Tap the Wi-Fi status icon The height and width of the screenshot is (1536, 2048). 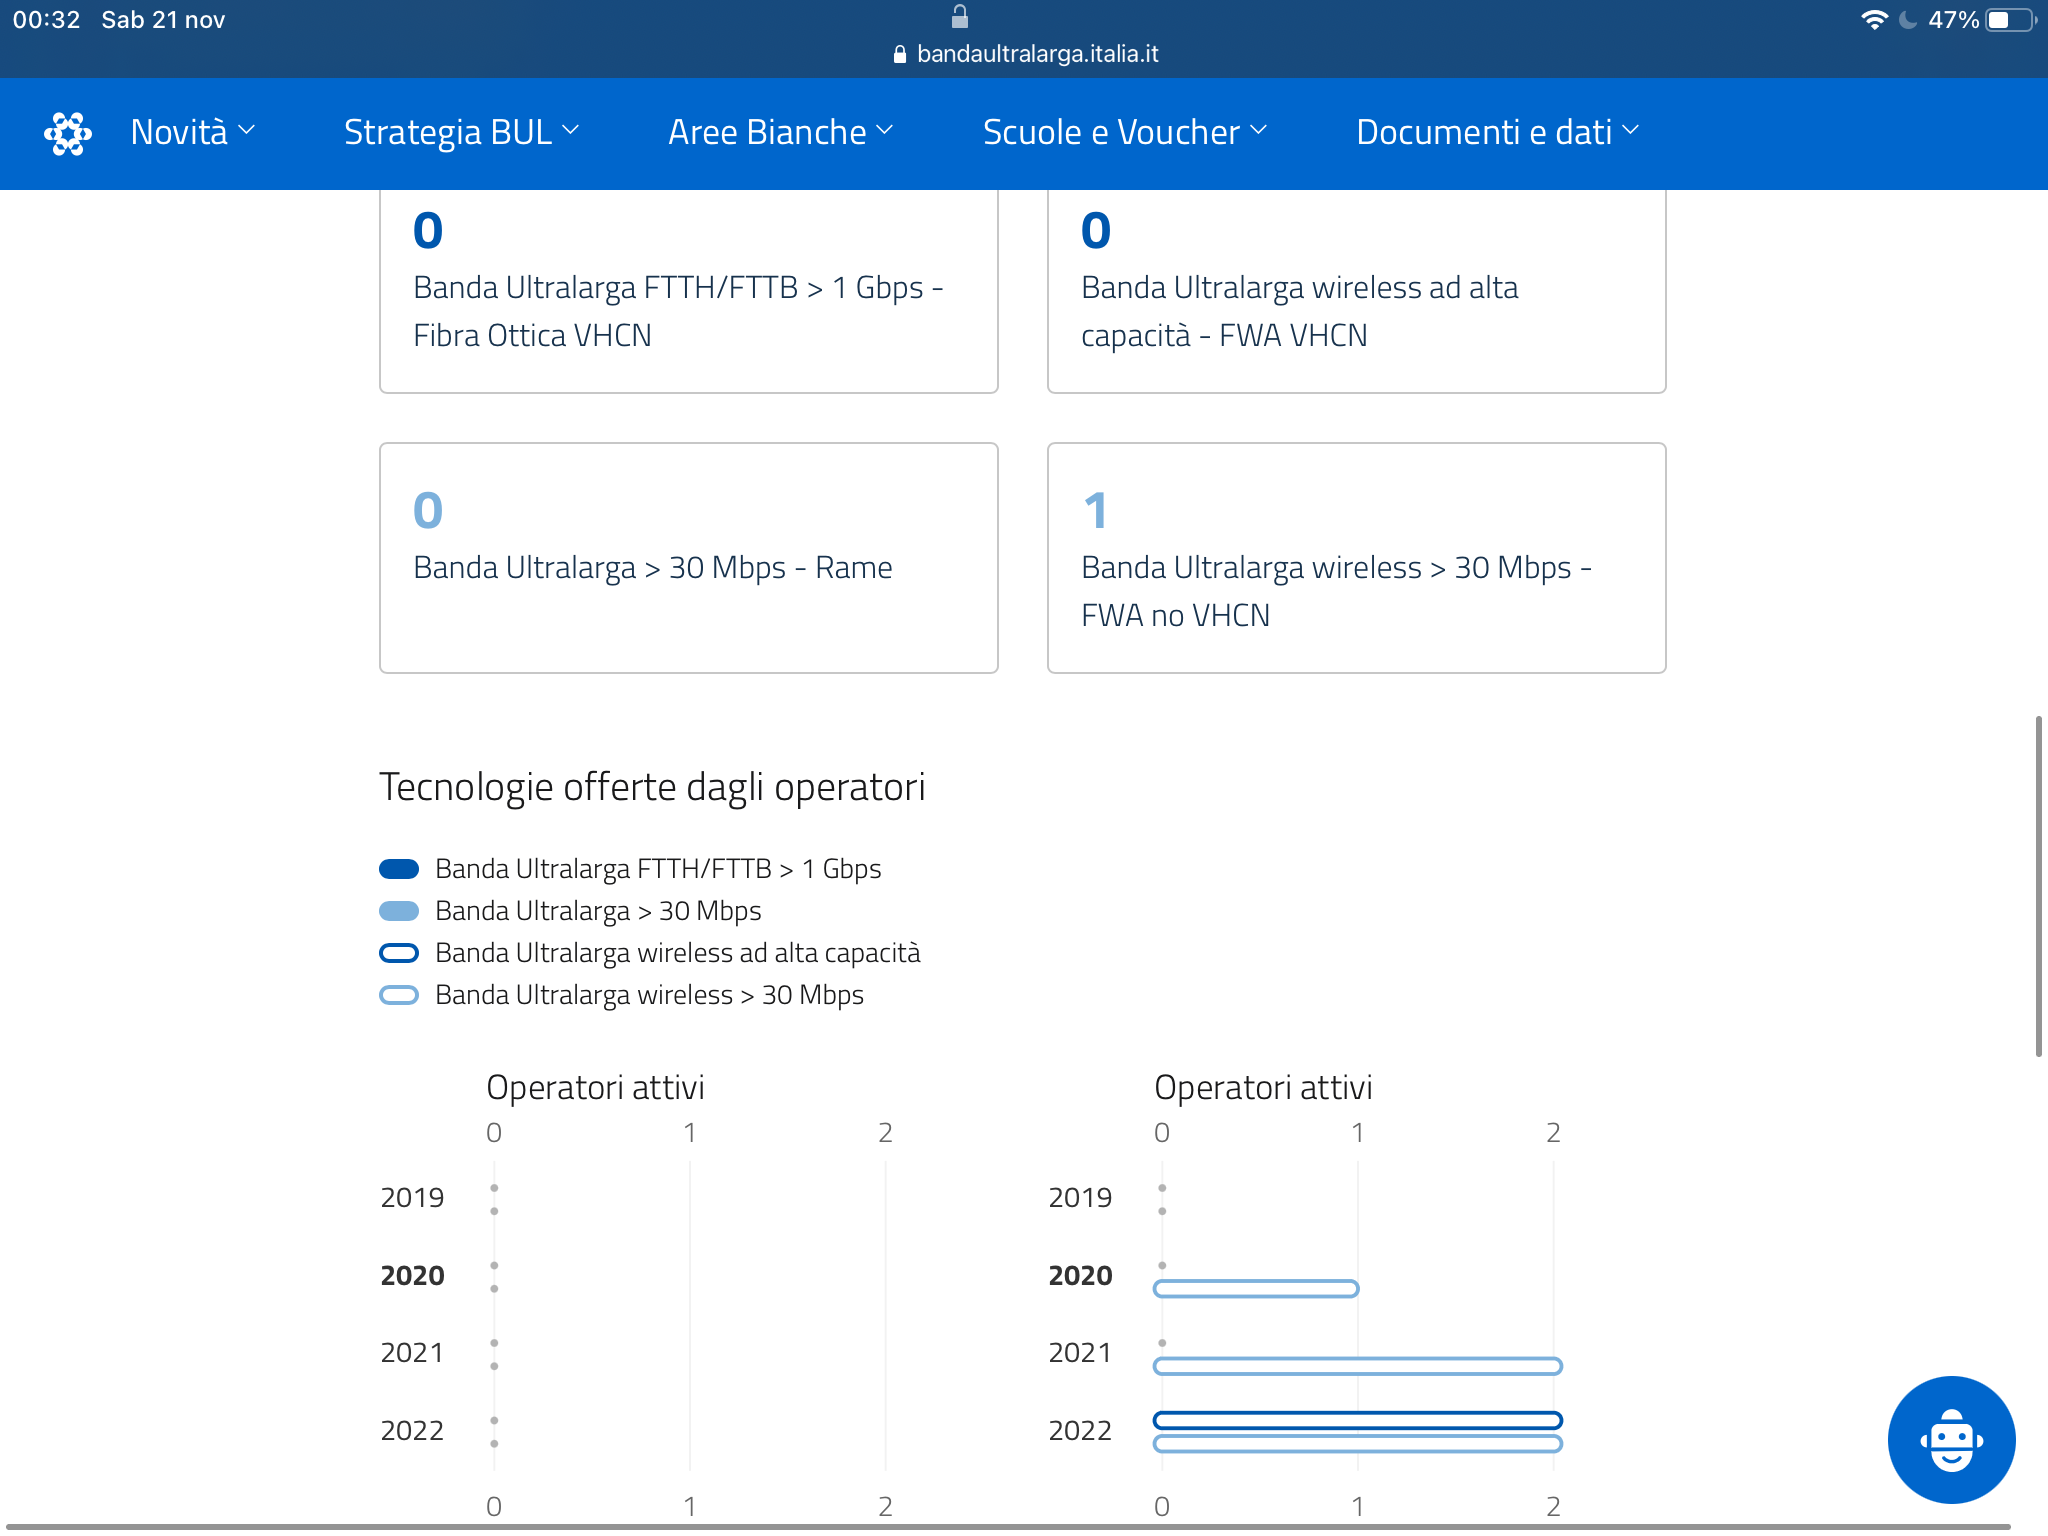pyautogui.click(x=1873, y=20)
